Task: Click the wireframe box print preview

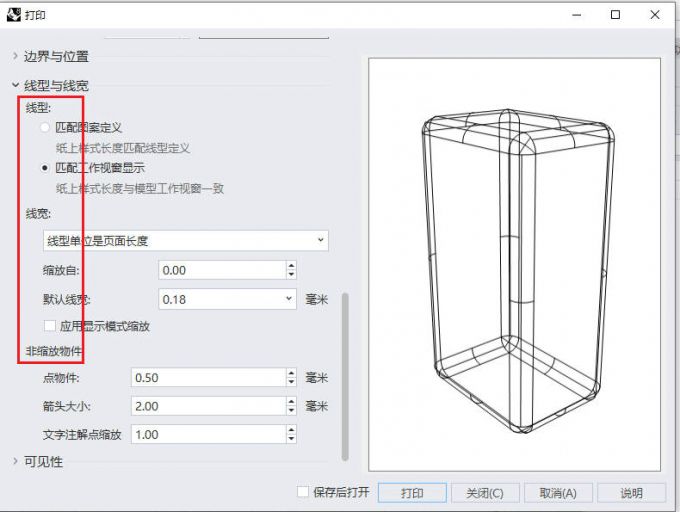Action: coord(514,264)
